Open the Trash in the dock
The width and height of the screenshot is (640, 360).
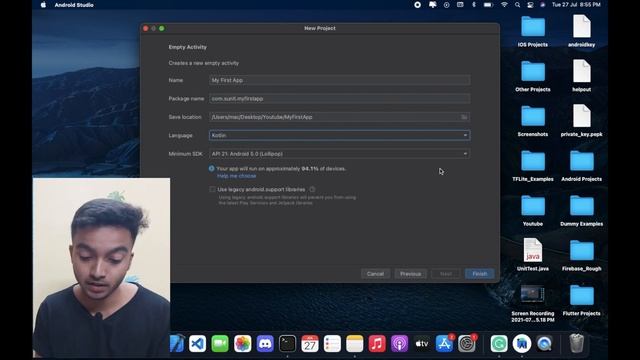coord(576,343)
